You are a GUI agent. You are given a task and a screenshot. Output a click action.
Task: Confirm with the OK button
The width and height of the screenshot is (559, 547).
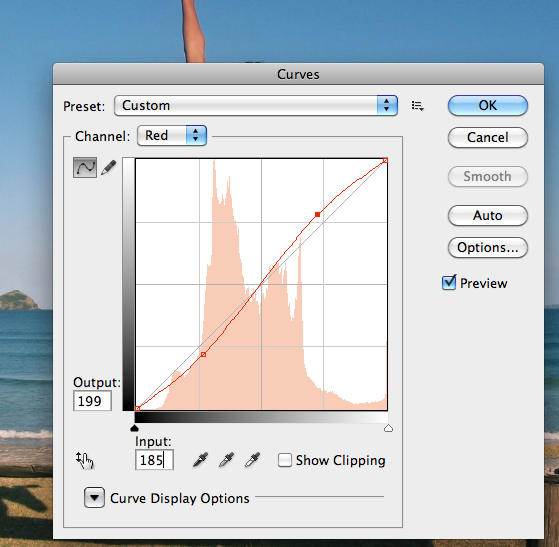click(x=488, y=106)
